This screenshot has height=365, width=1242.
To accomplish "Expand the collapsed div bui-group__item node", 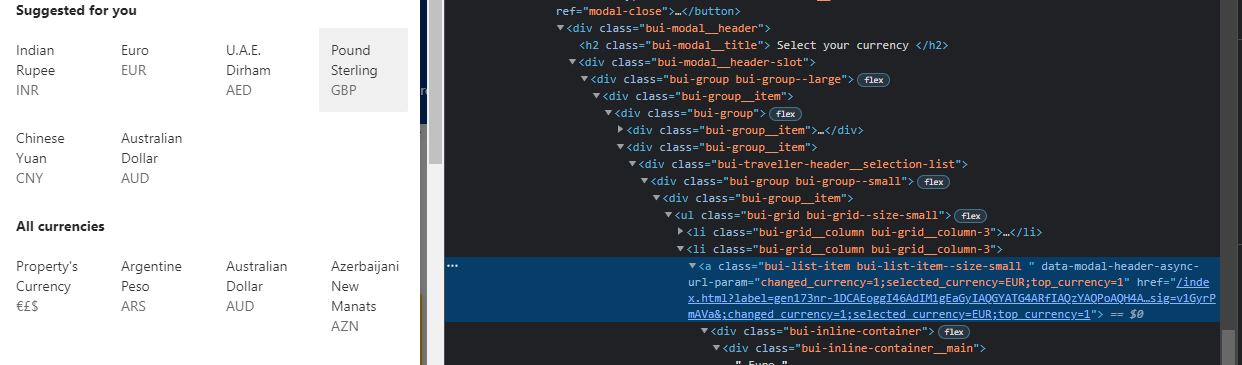I will click(x=620, y=130).
